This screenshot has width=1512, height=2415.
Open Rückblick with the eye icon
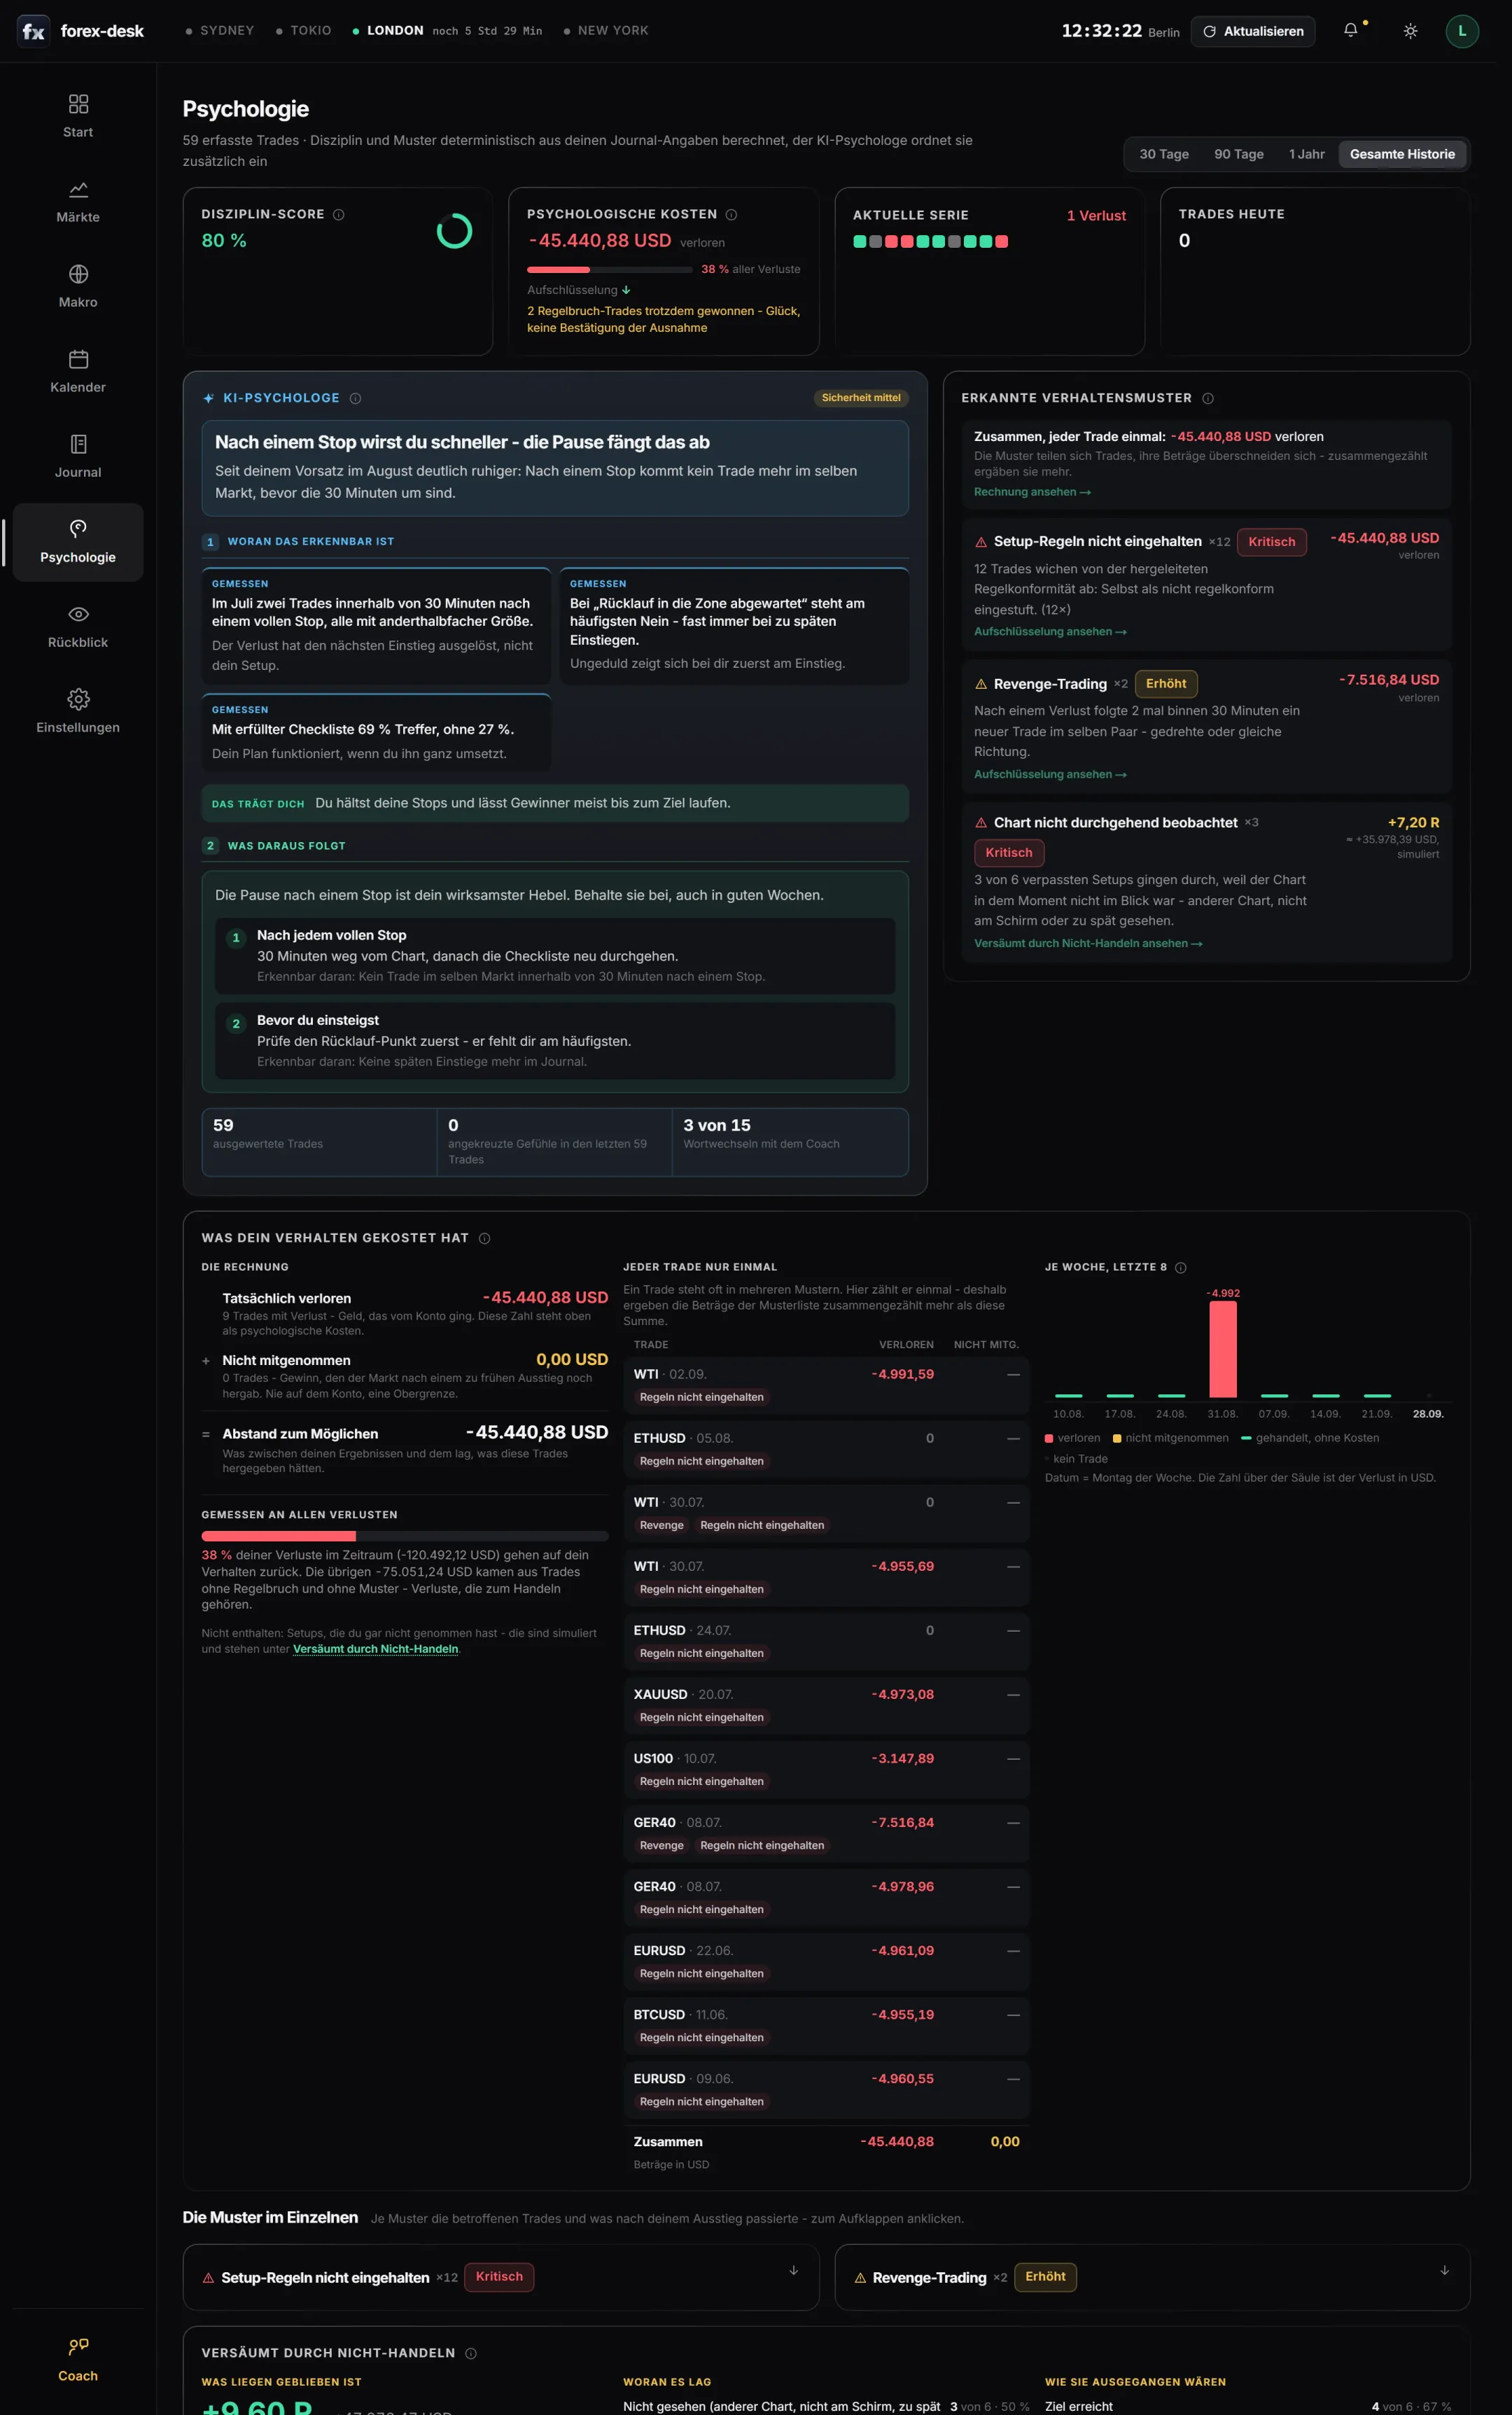tap(78, 626)
